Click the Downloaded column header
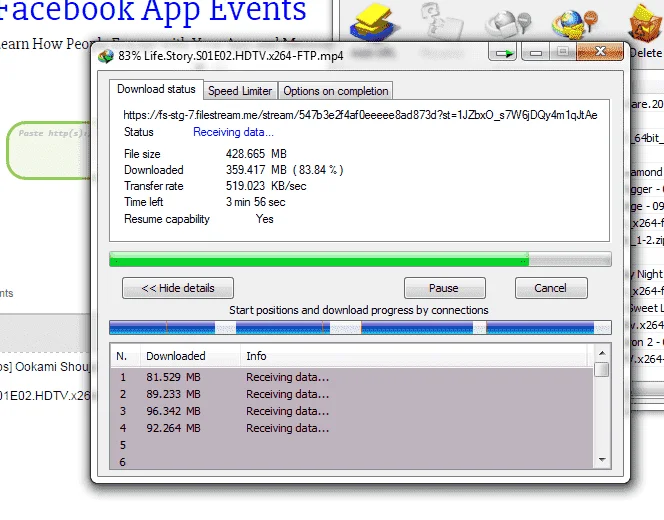664x520 pixels. click(190, 357)
